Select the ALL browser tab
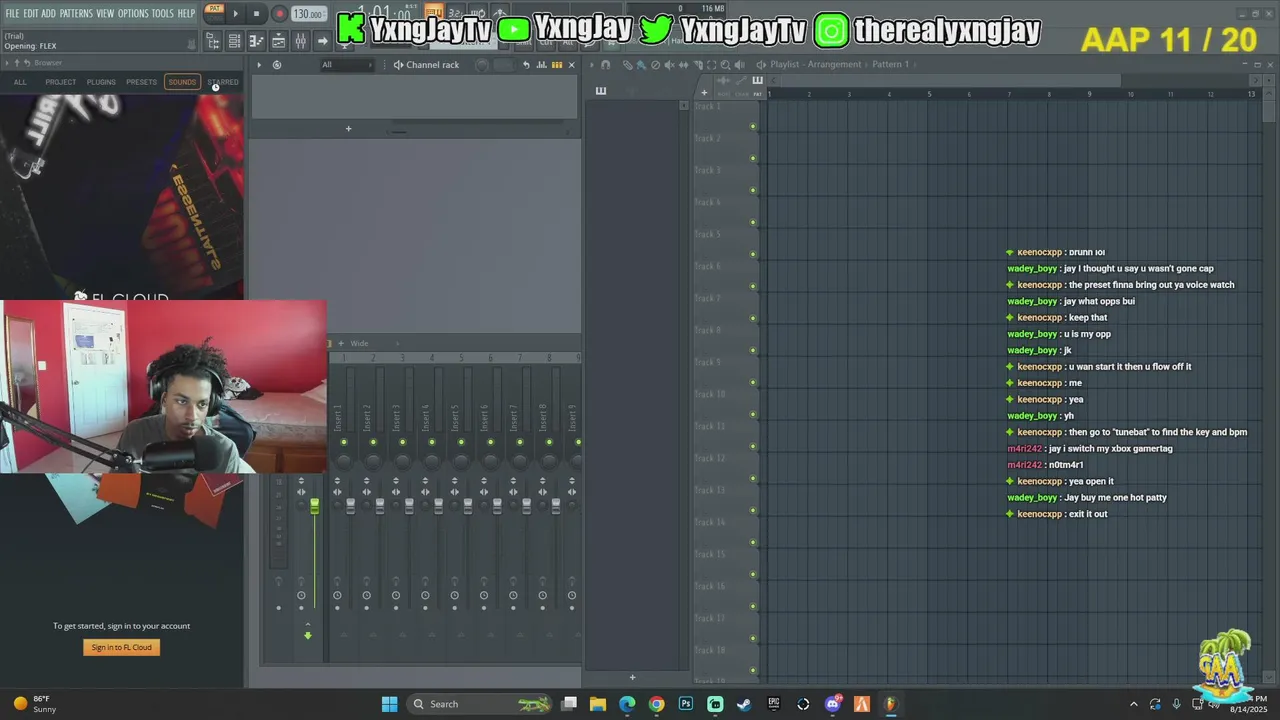The height and width of the screenshot is (720, 1280). (x=20, y=82)
